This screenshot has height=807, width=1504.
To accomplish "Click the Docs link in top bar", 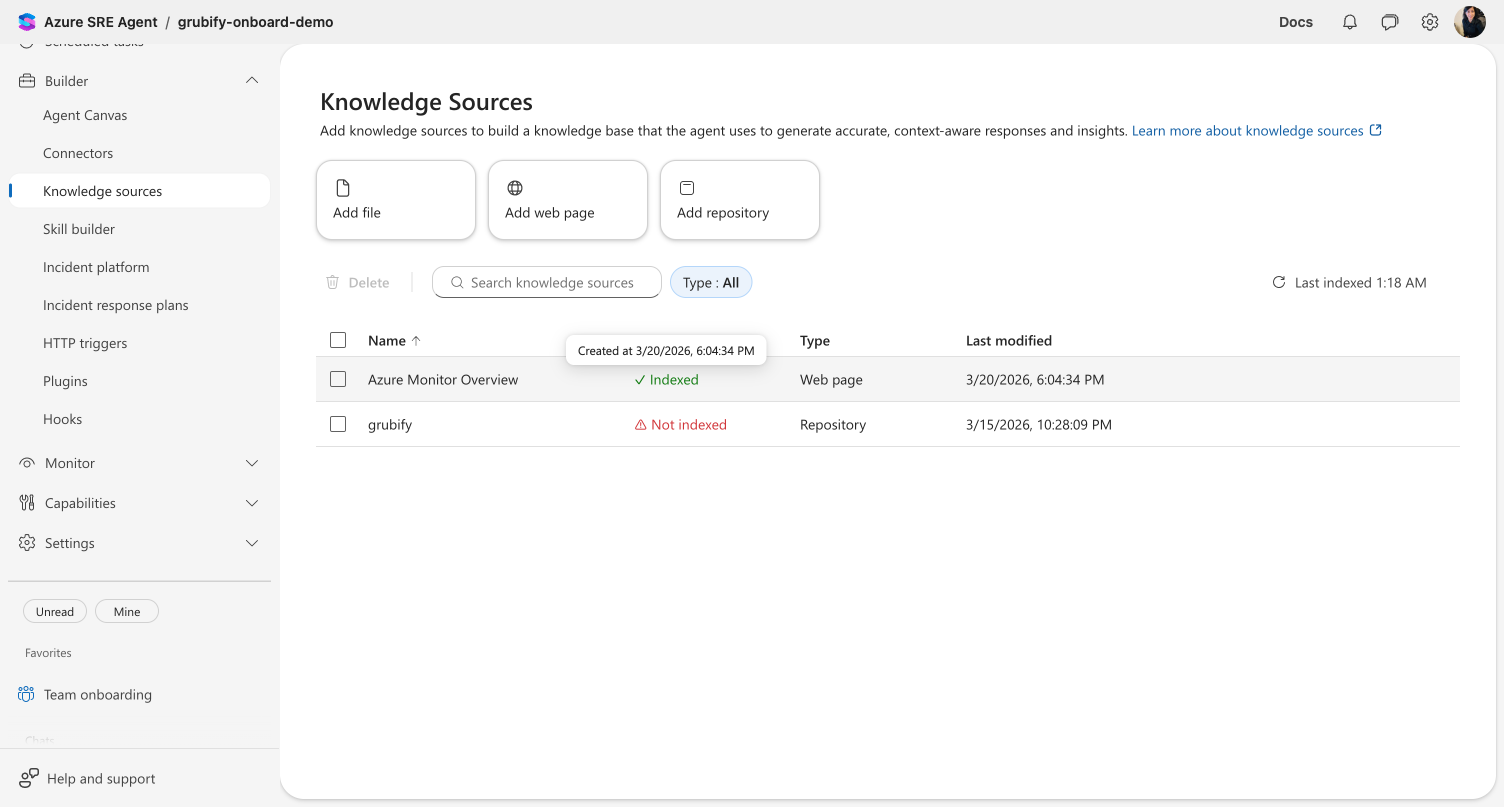I will pyautogui.click(x=1296, y=22).
